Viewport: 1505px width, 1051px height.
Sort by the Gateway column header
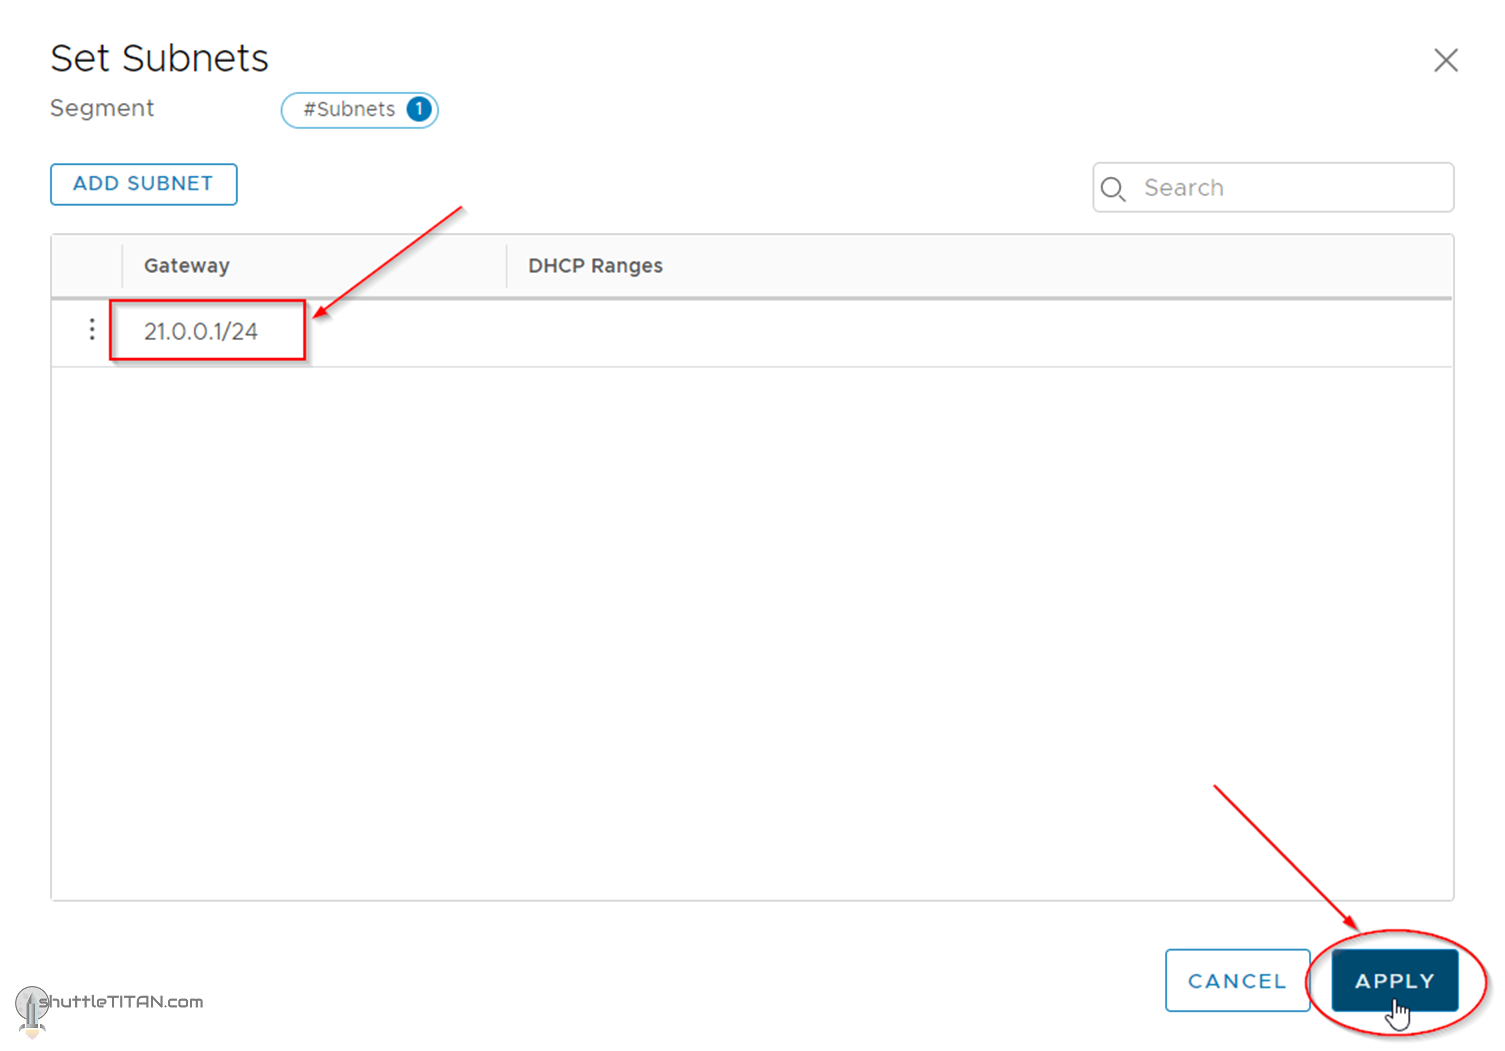187,266
